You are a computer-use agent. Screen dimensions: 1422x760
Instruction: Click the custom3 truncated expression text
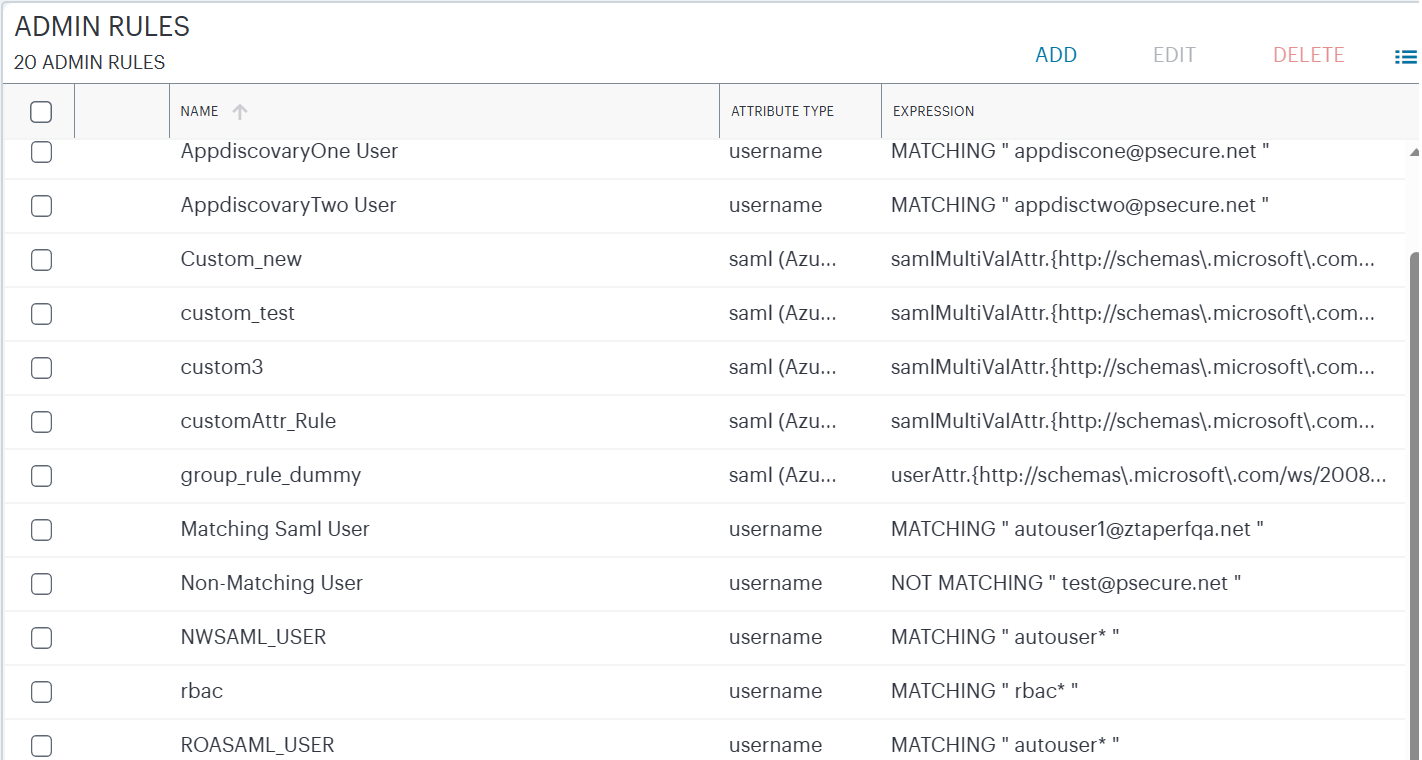(1132, 368)
